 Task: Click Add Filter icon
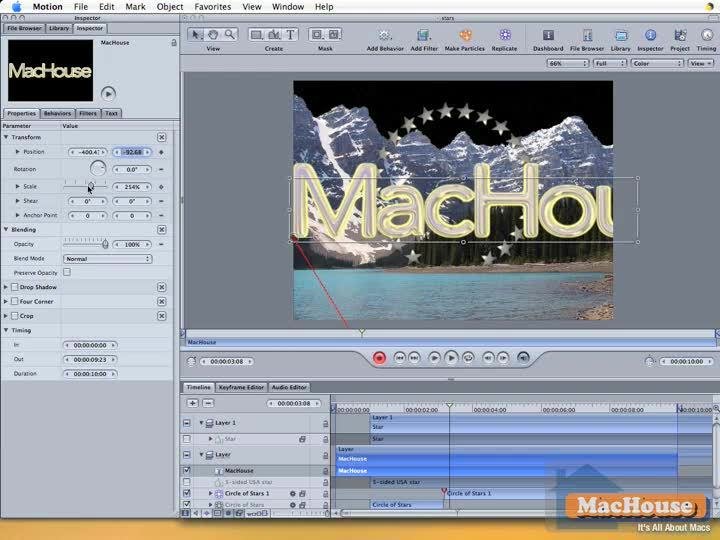(423, 35)
